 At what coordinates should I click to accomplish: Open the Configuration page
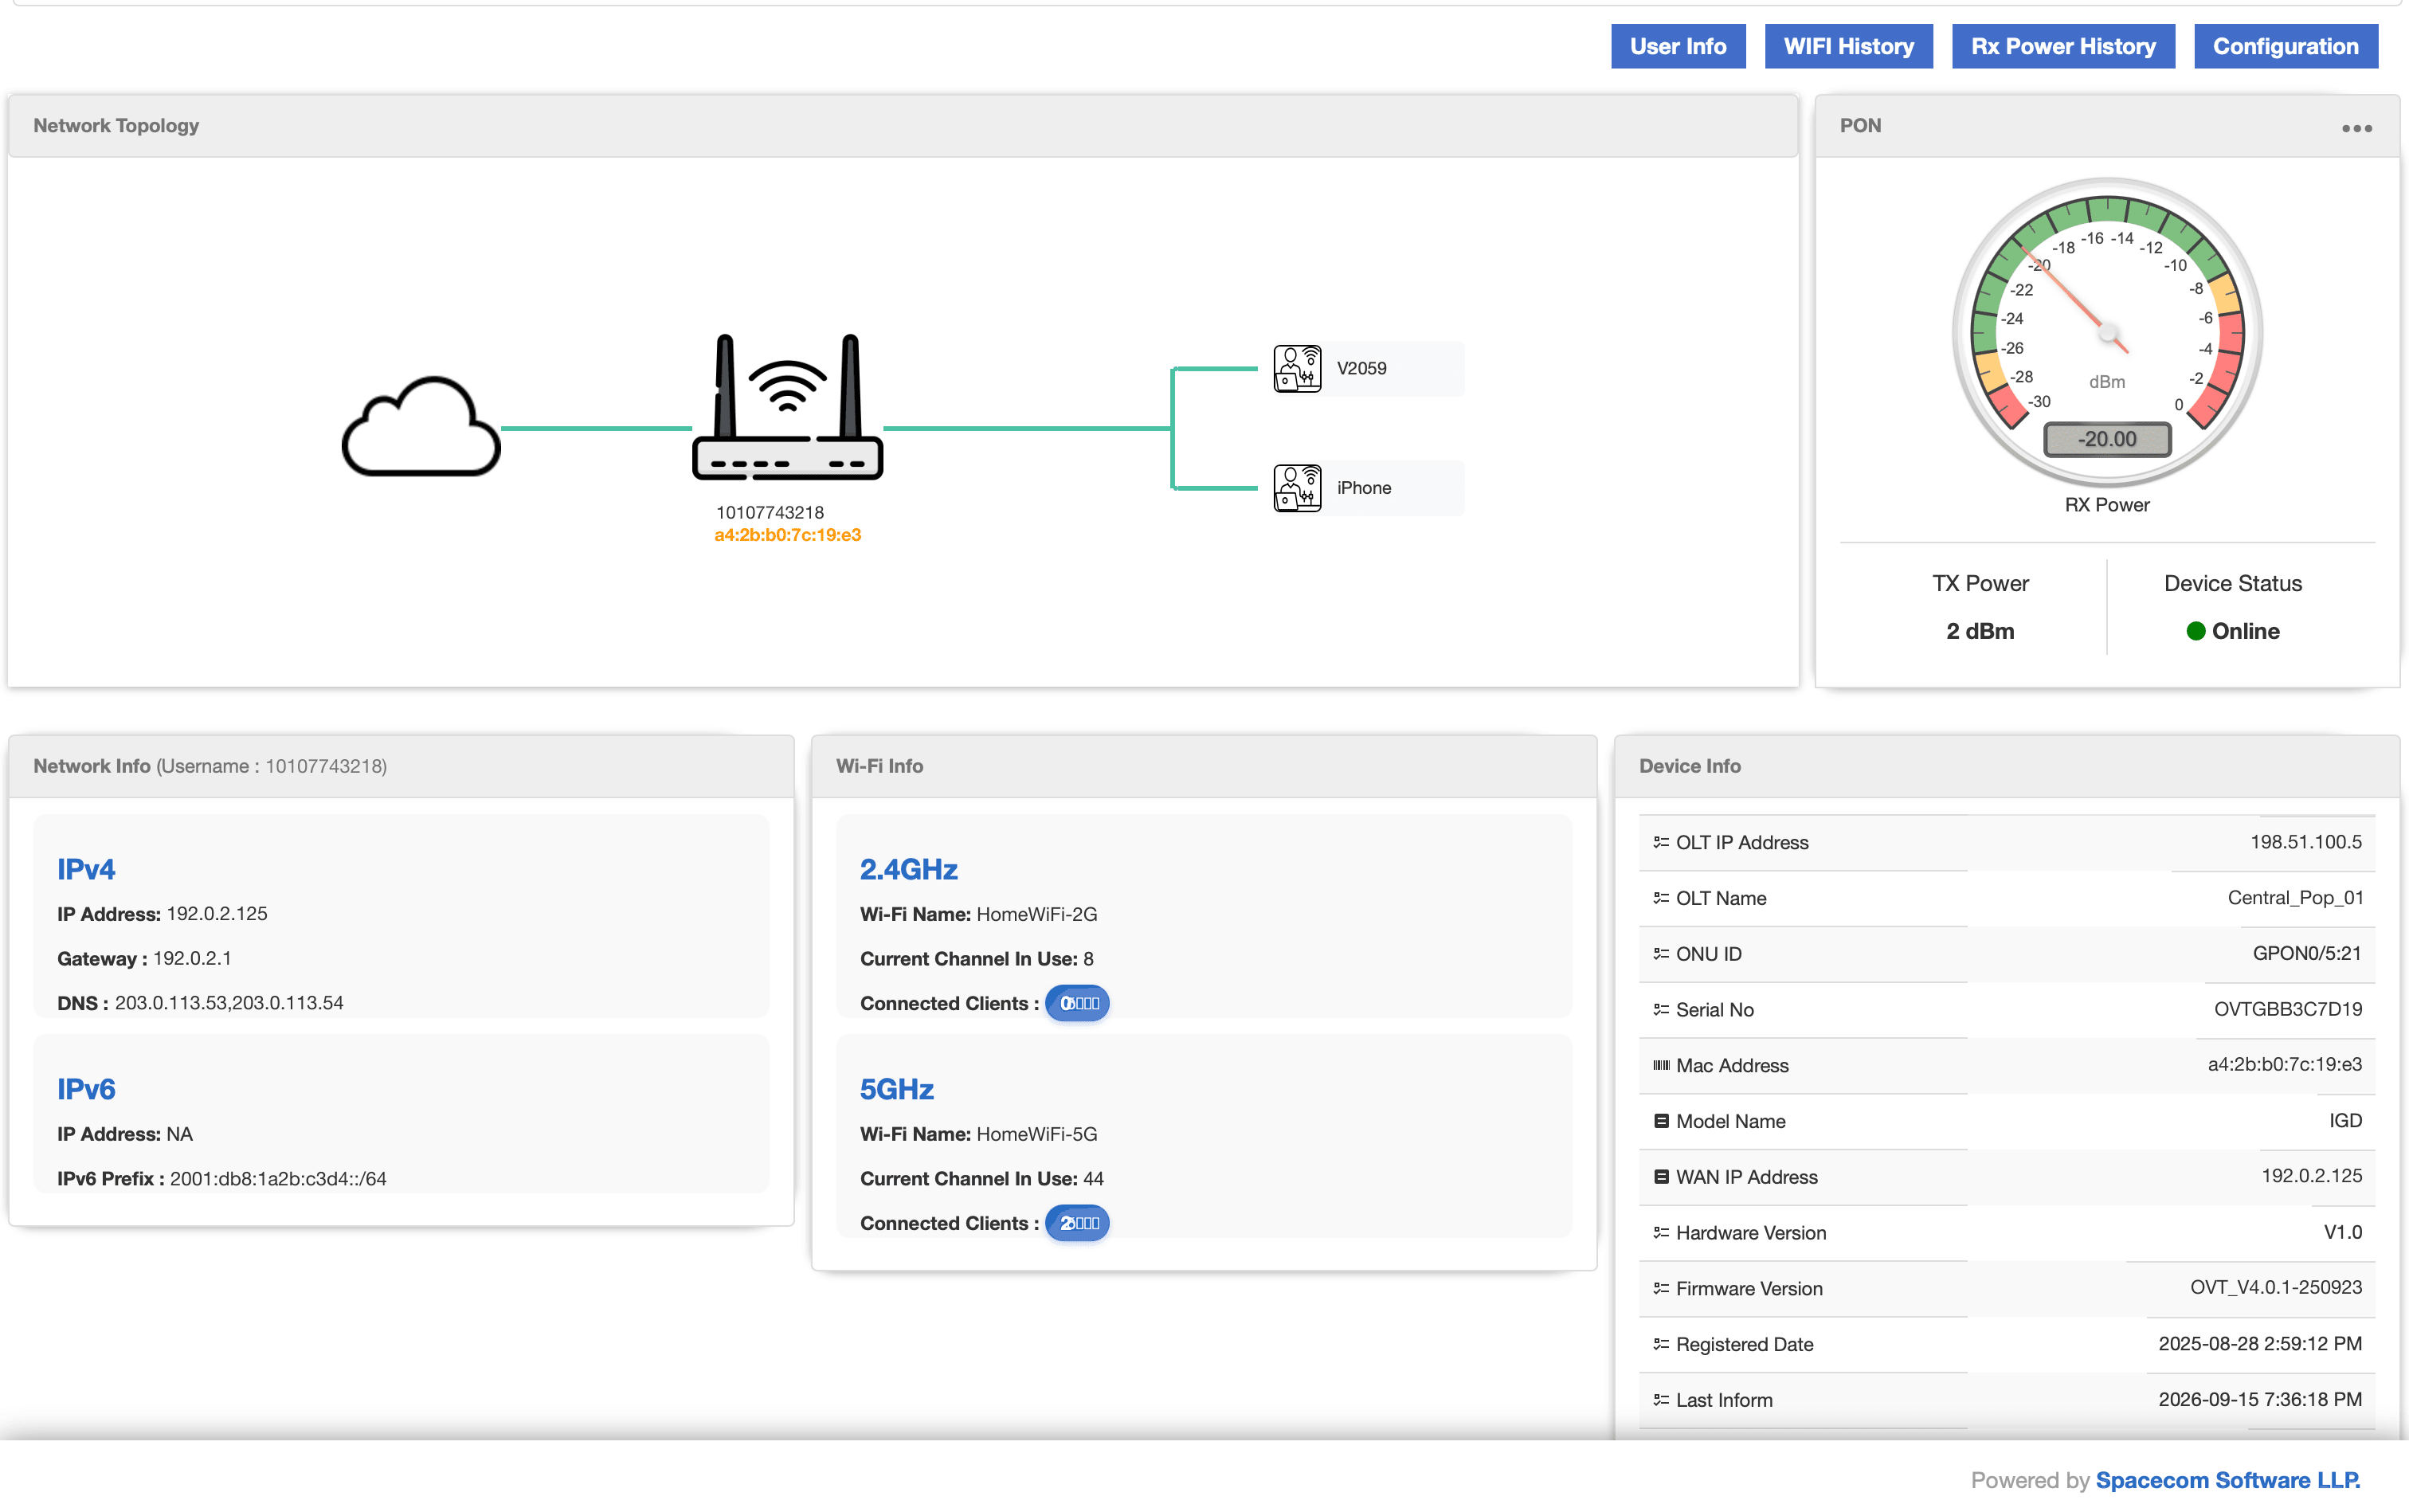coord(2285,46)
